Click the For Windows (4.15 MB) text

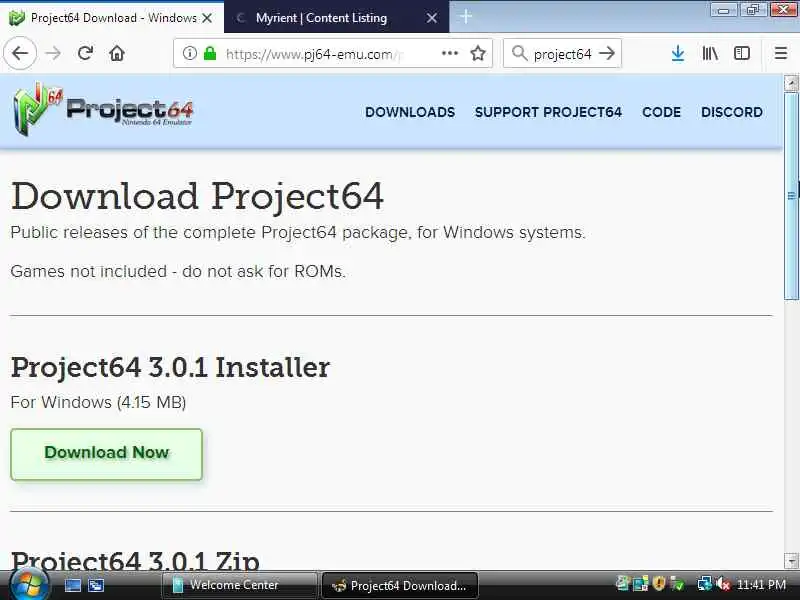tap(98, 402)
